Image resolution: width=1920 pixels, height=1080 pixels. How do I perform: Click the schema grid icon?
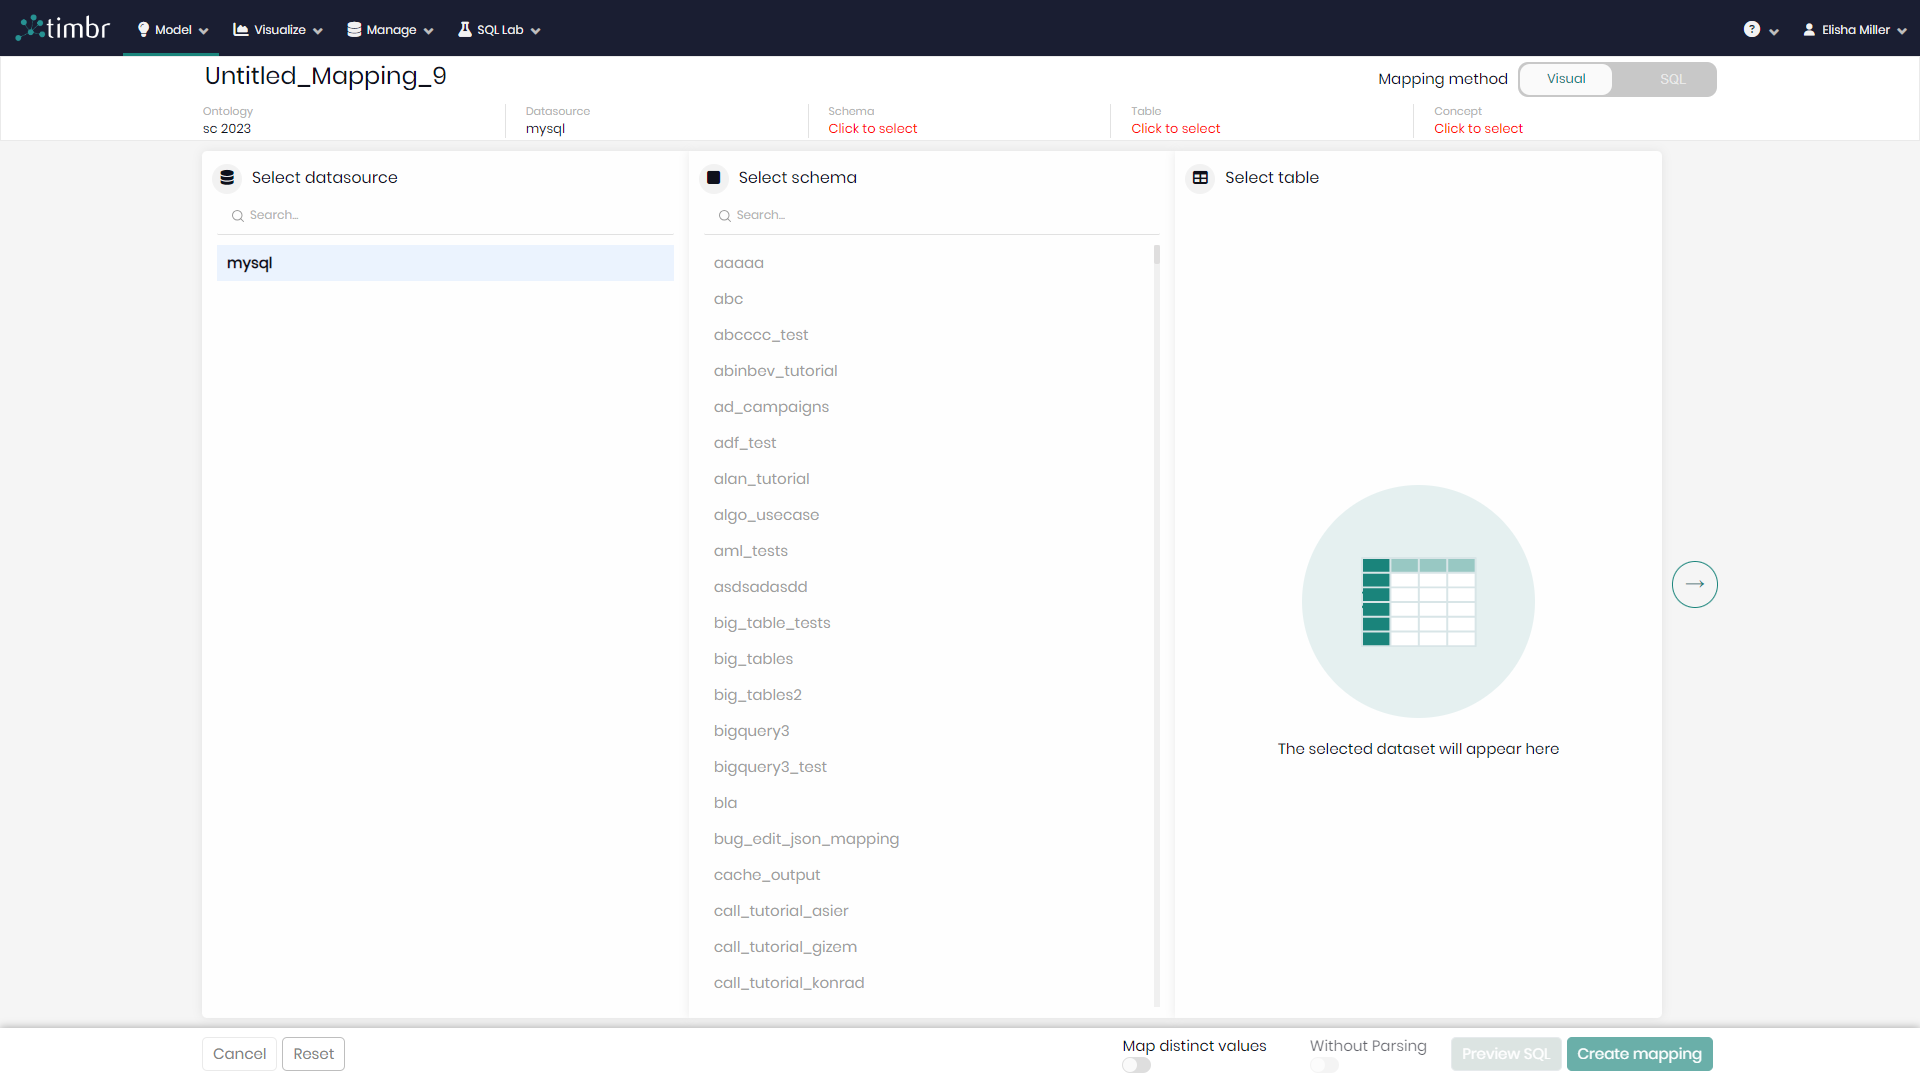[x=712, y=177]
